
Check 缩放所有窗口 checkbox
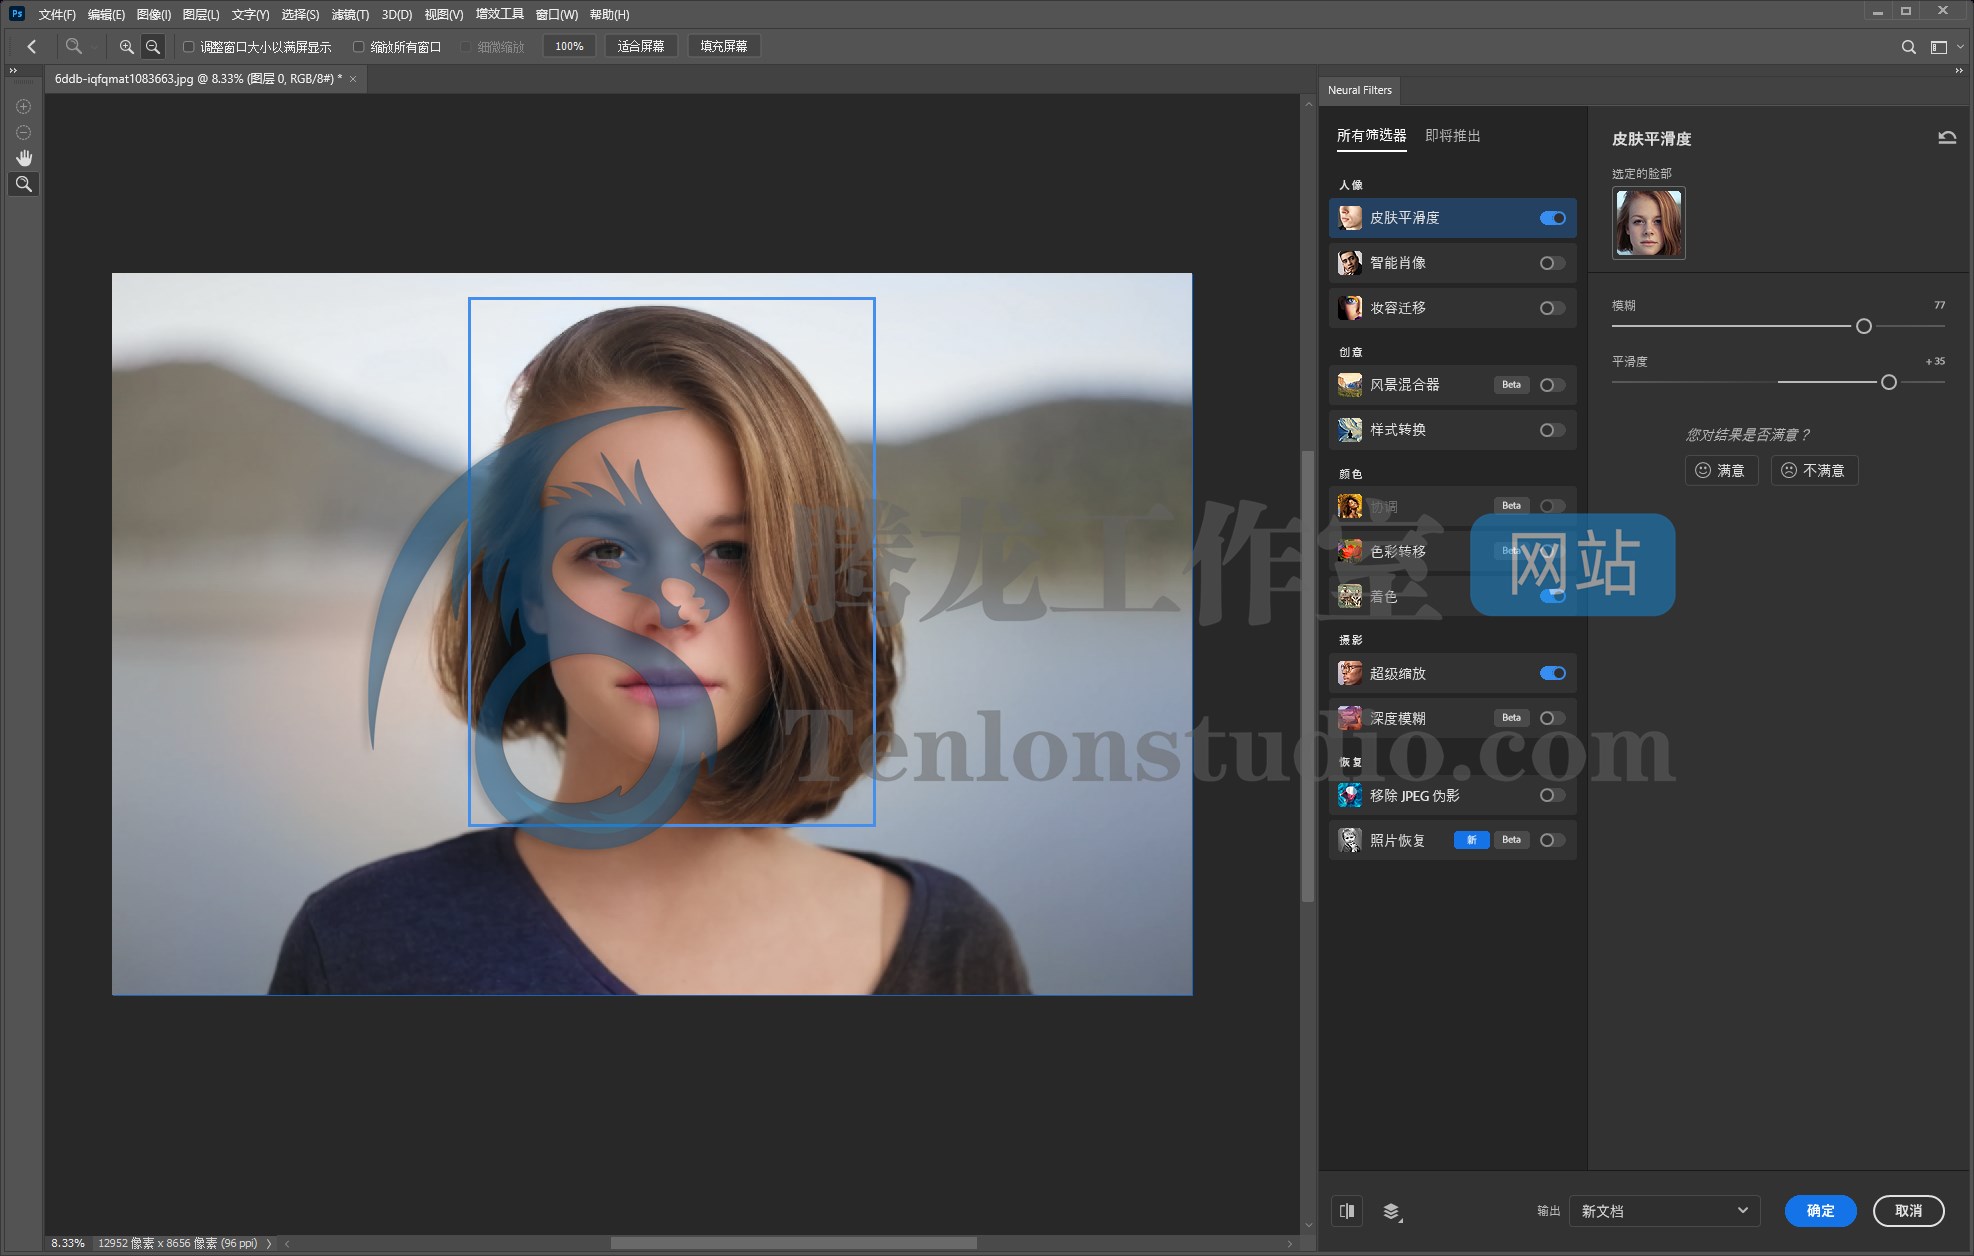[358, 47]
